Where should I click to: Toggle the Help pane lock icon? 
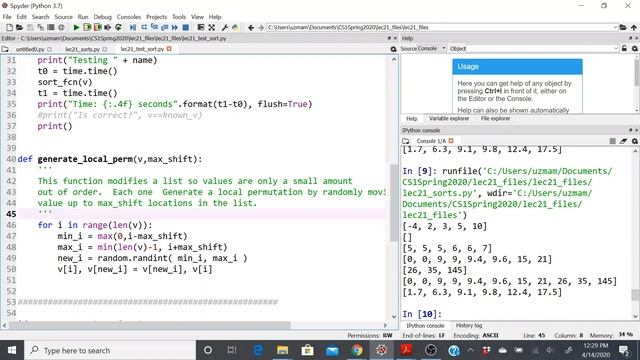[x=624, y=49]
